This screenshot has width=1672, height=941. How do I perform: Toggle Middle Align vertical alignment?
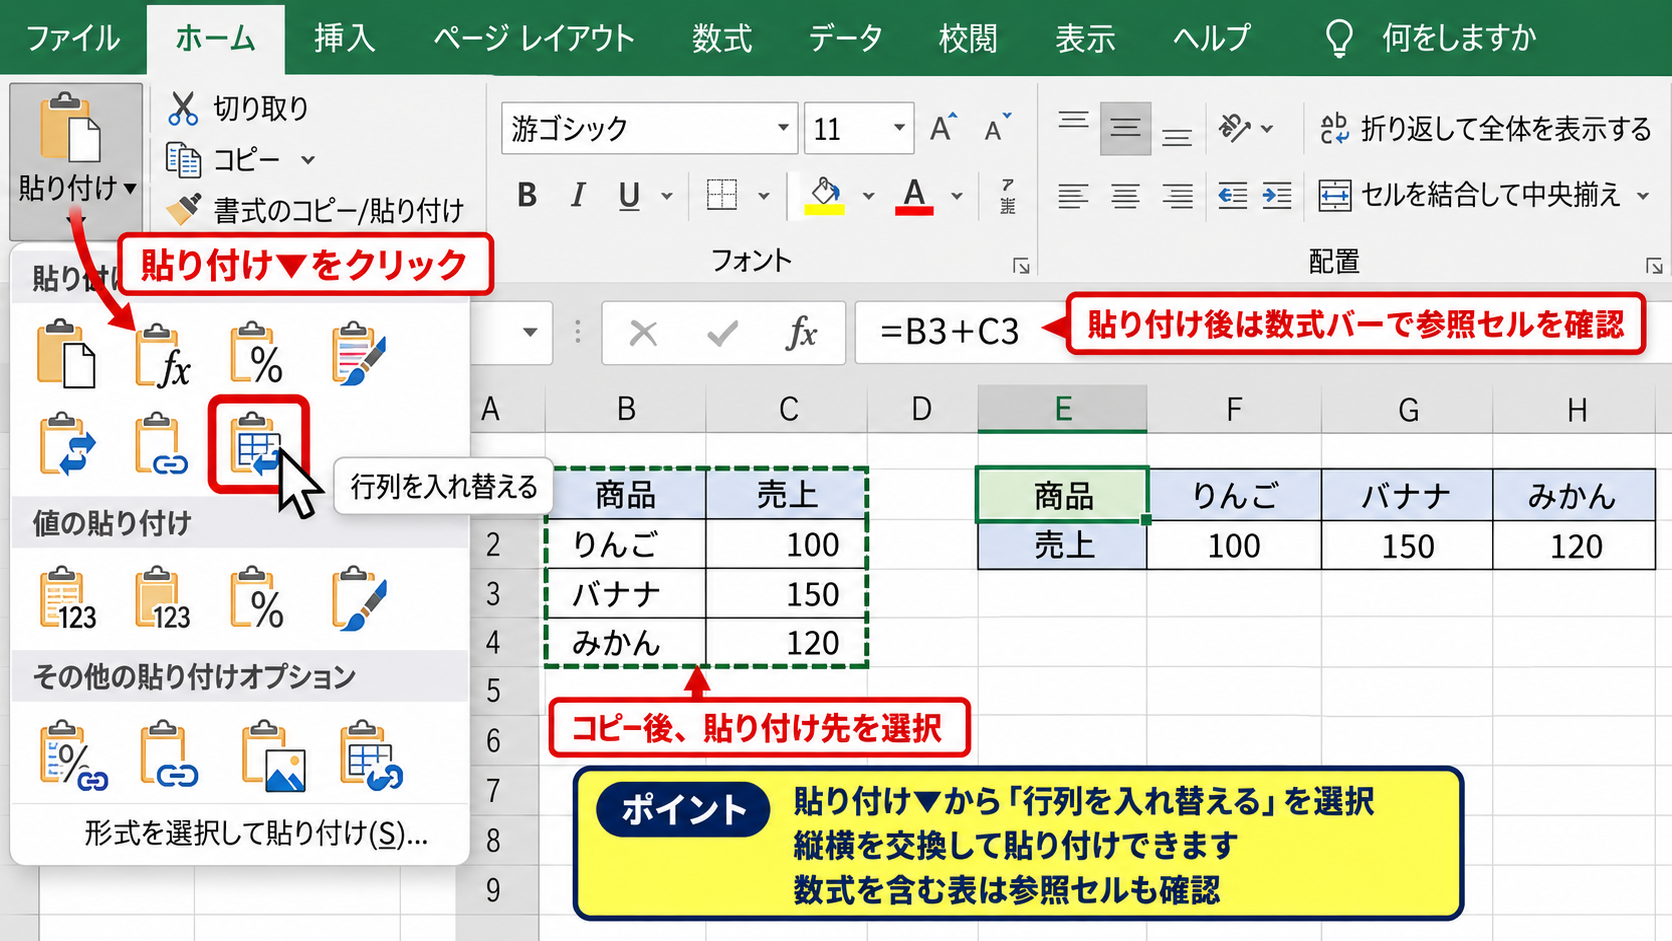coord(1125,128)
